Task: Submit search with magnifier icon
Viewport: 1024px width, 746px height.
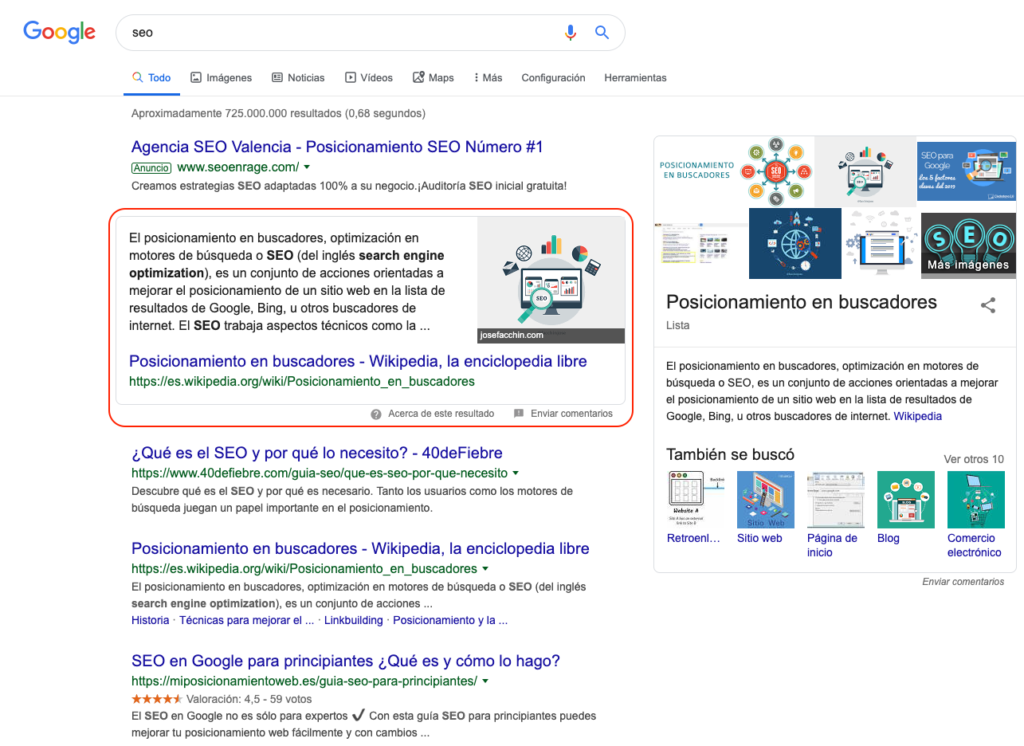Action: 602,33
